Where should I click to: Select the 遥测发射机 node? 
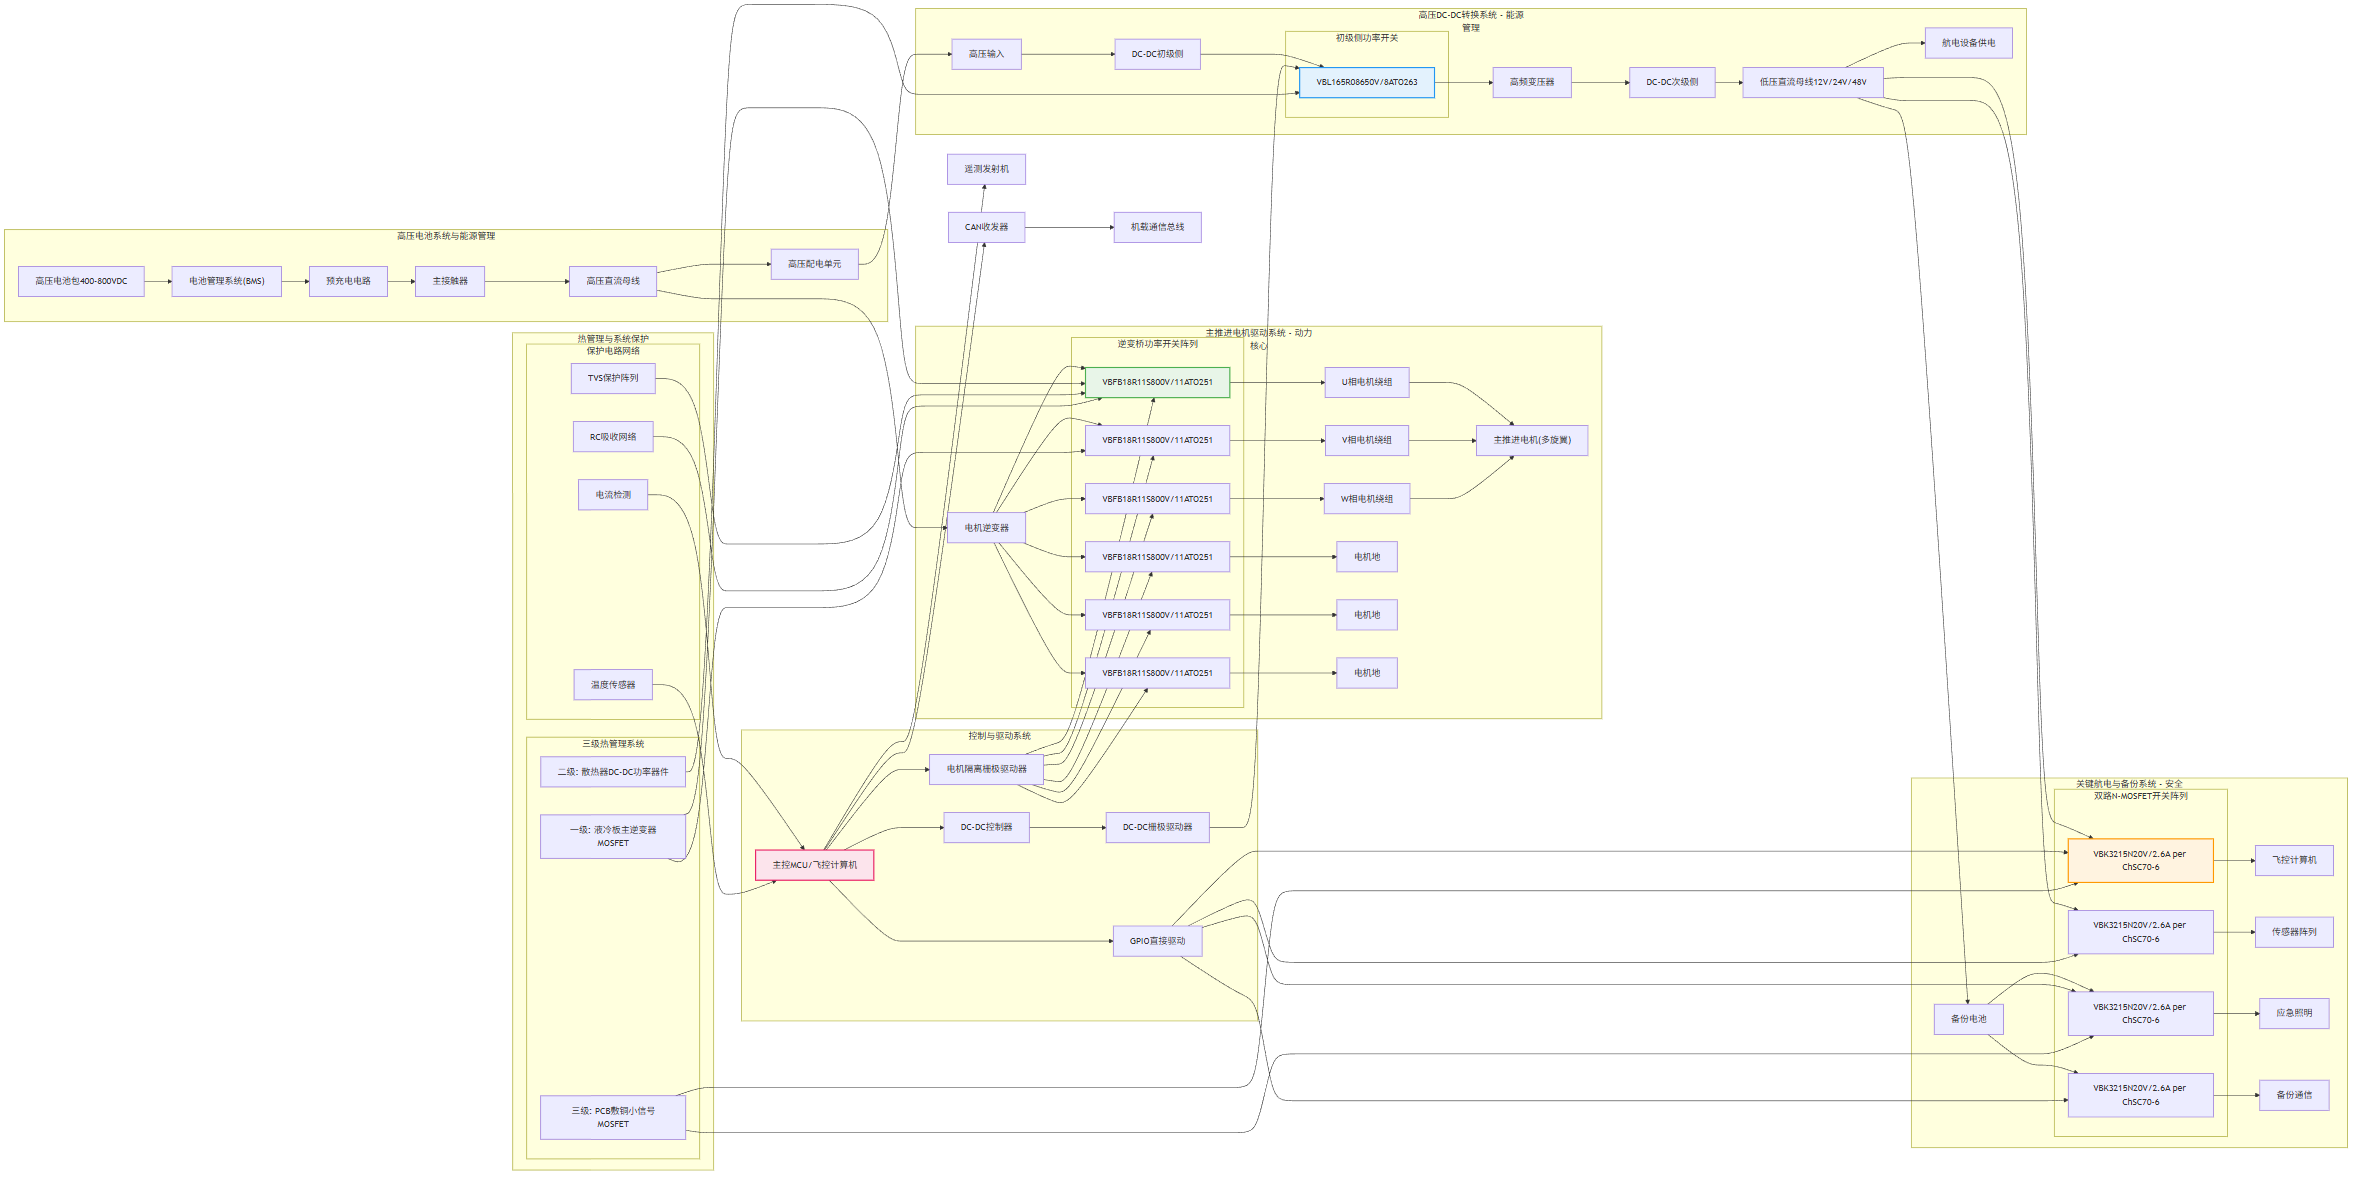(986, 169)
